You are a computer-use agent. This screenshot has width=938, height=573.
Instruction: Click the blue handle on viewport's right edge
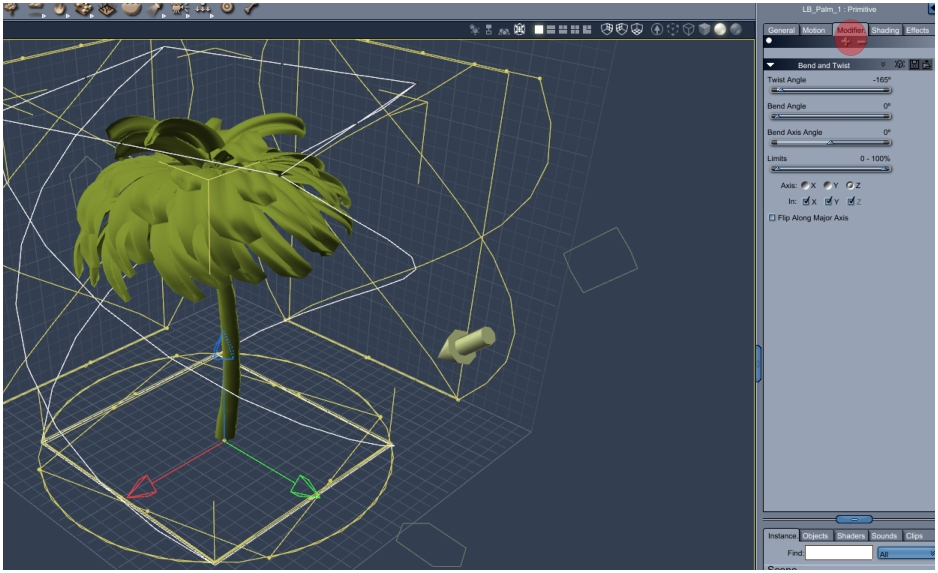(759, 363)
